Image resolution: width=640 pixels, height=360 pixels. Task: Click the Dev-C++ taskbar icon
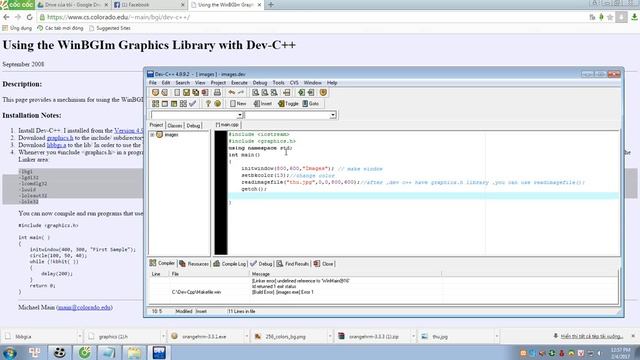point(159,352)
